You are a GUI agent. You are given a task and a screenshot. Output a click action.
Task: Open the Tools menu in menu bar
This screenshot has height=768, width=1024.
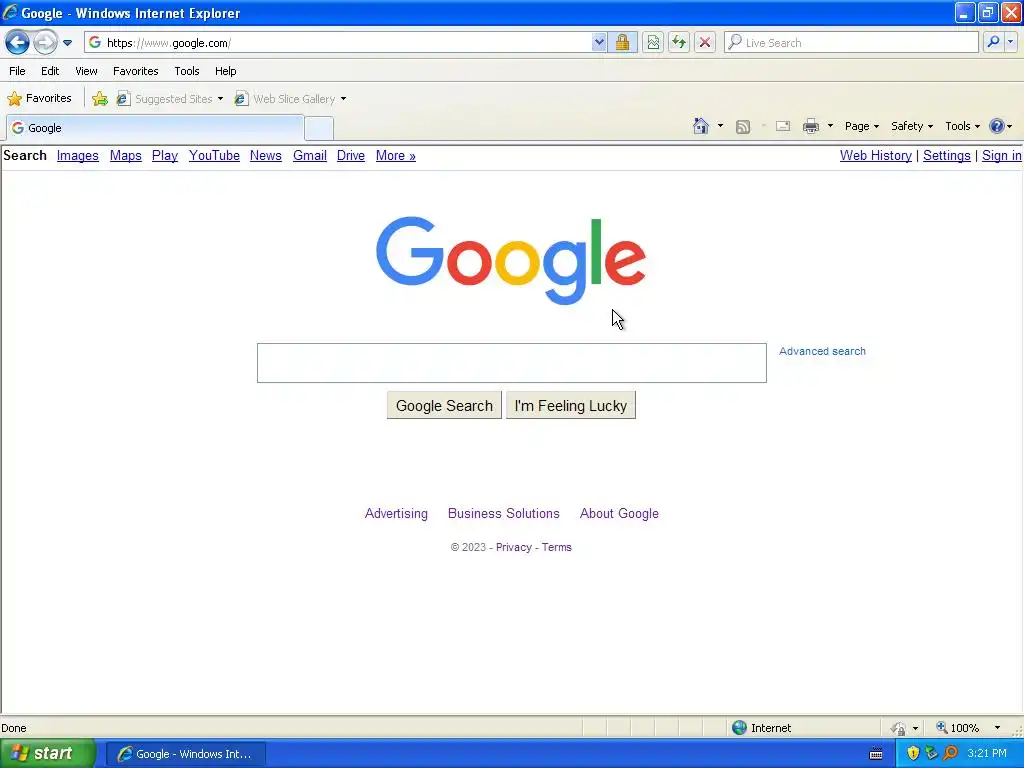point(187,71)
